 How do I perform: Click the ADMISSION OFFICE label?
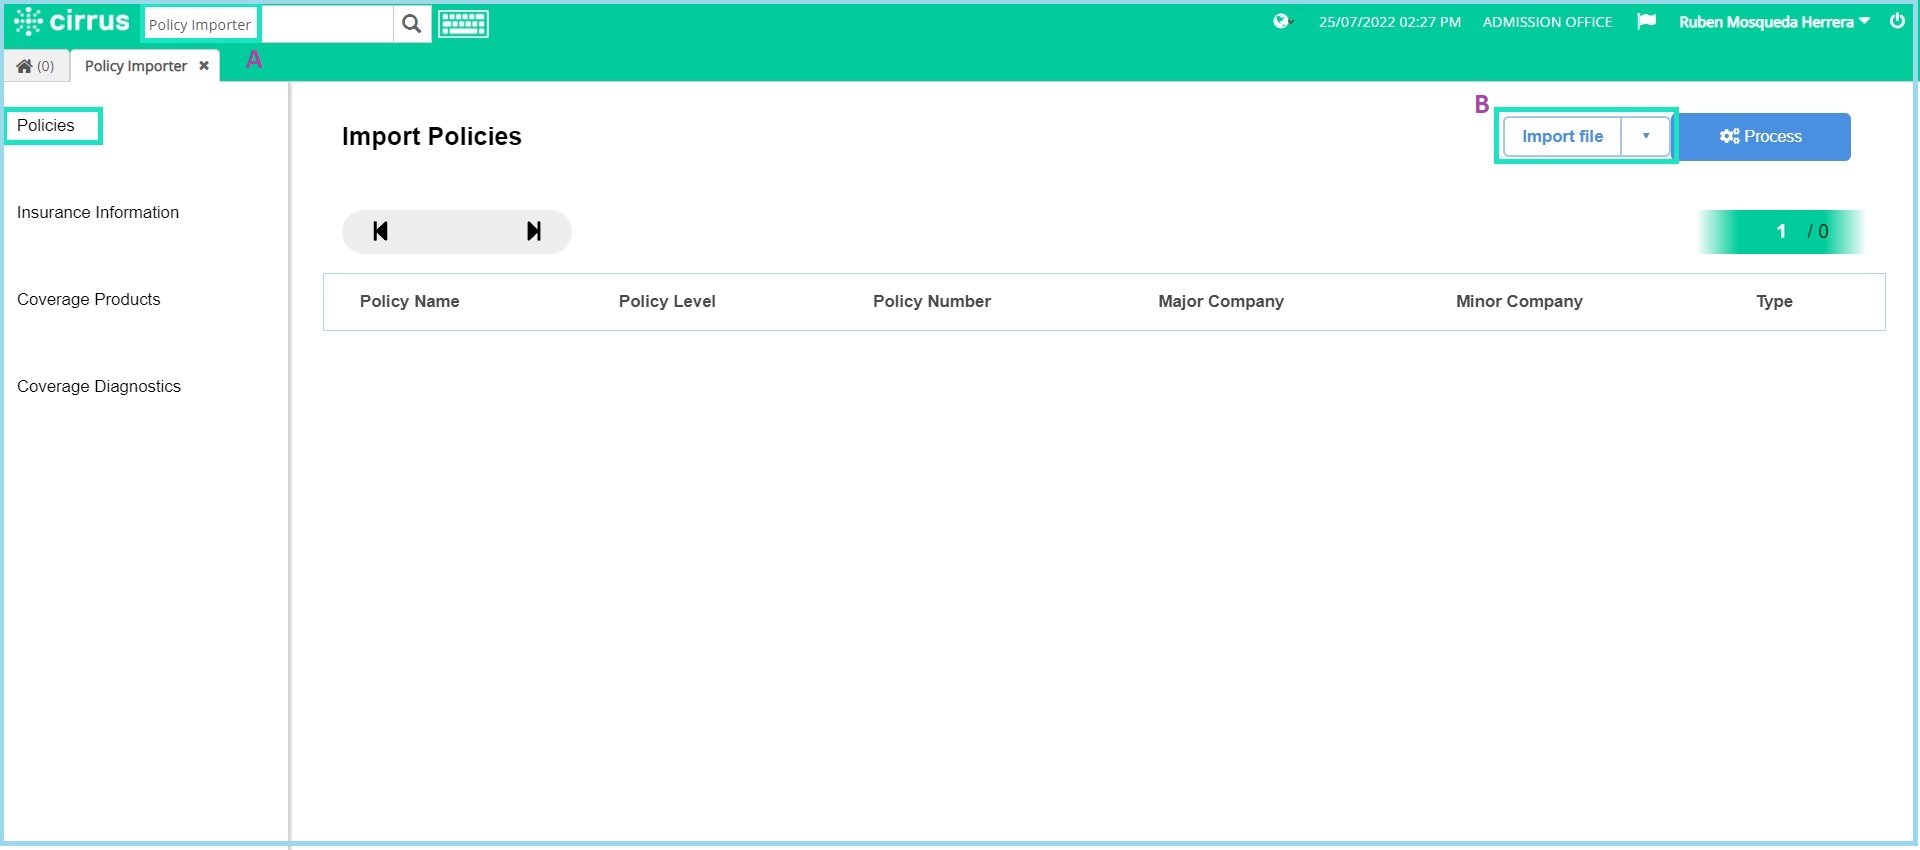(1547, 21)
